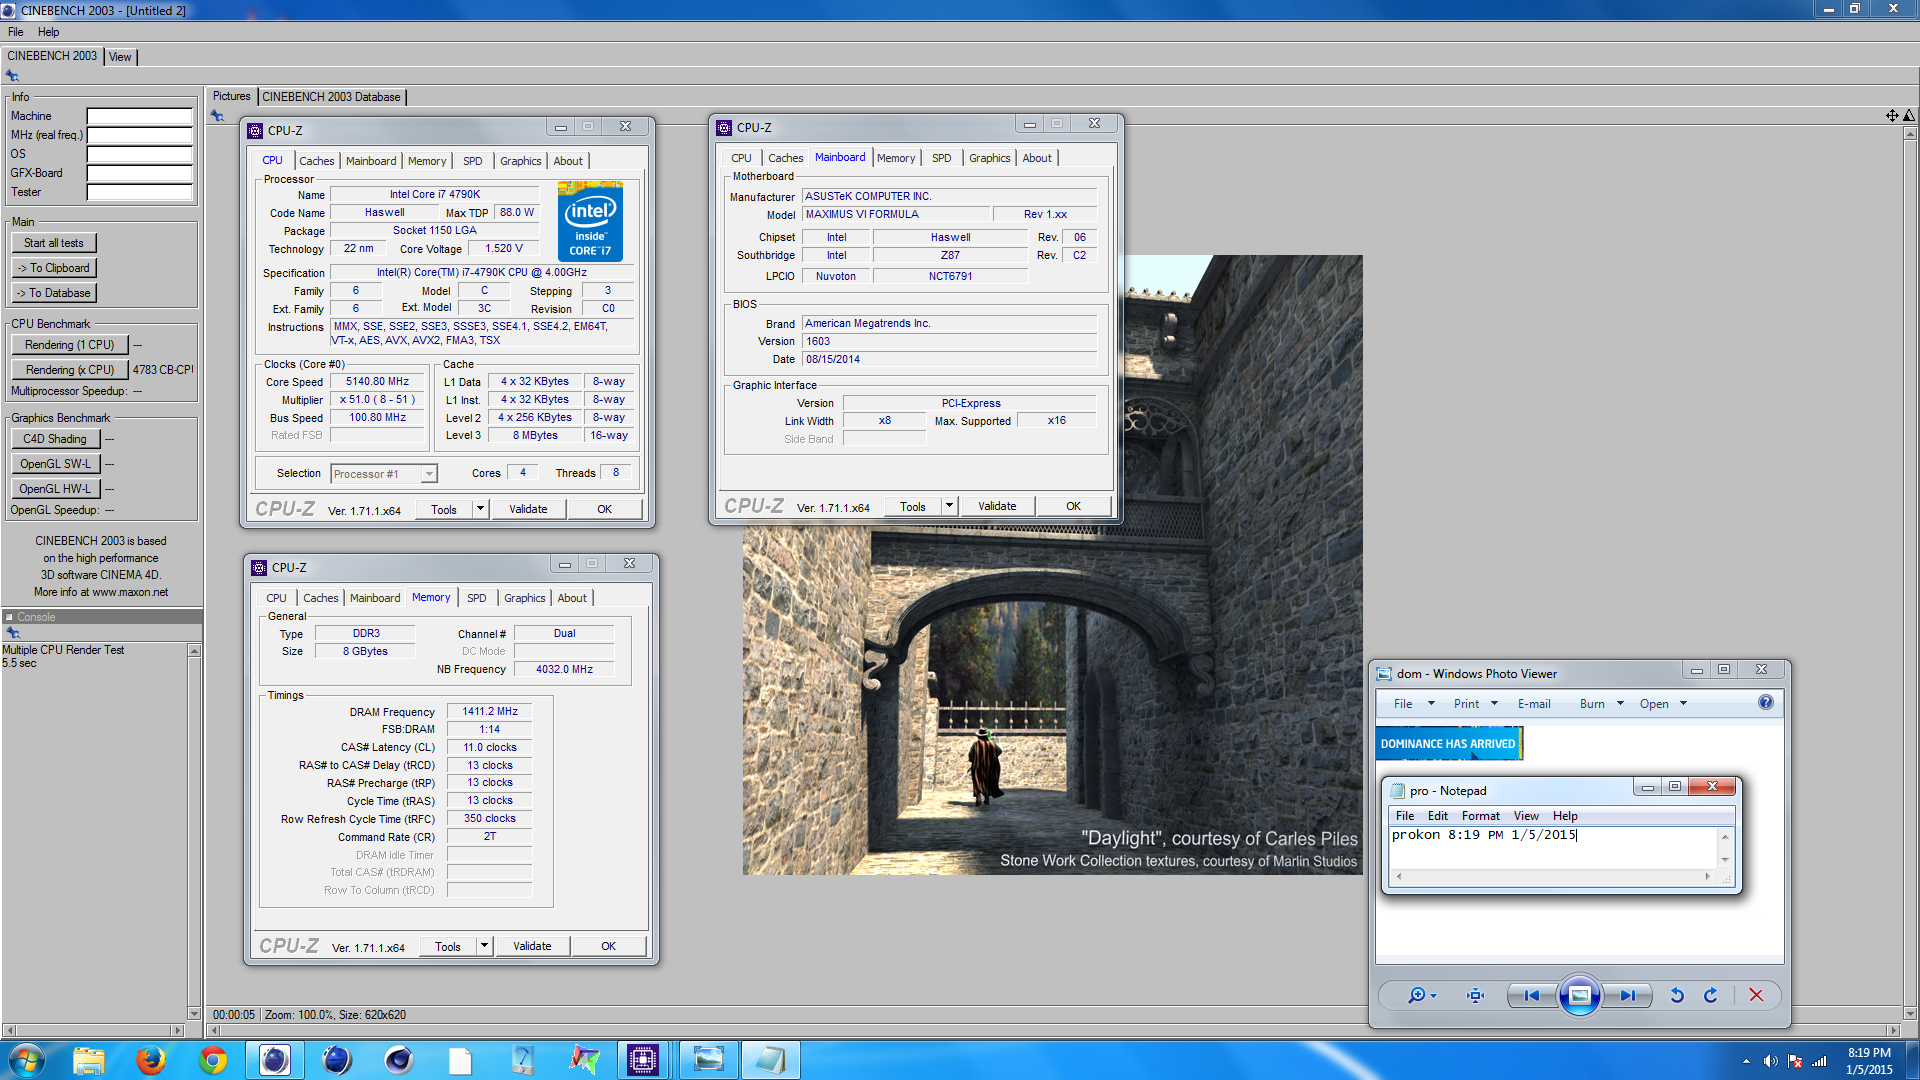Click the Console panel vertical scrollbar
Screen dimensions: 1920x1080
click(194, 832)
